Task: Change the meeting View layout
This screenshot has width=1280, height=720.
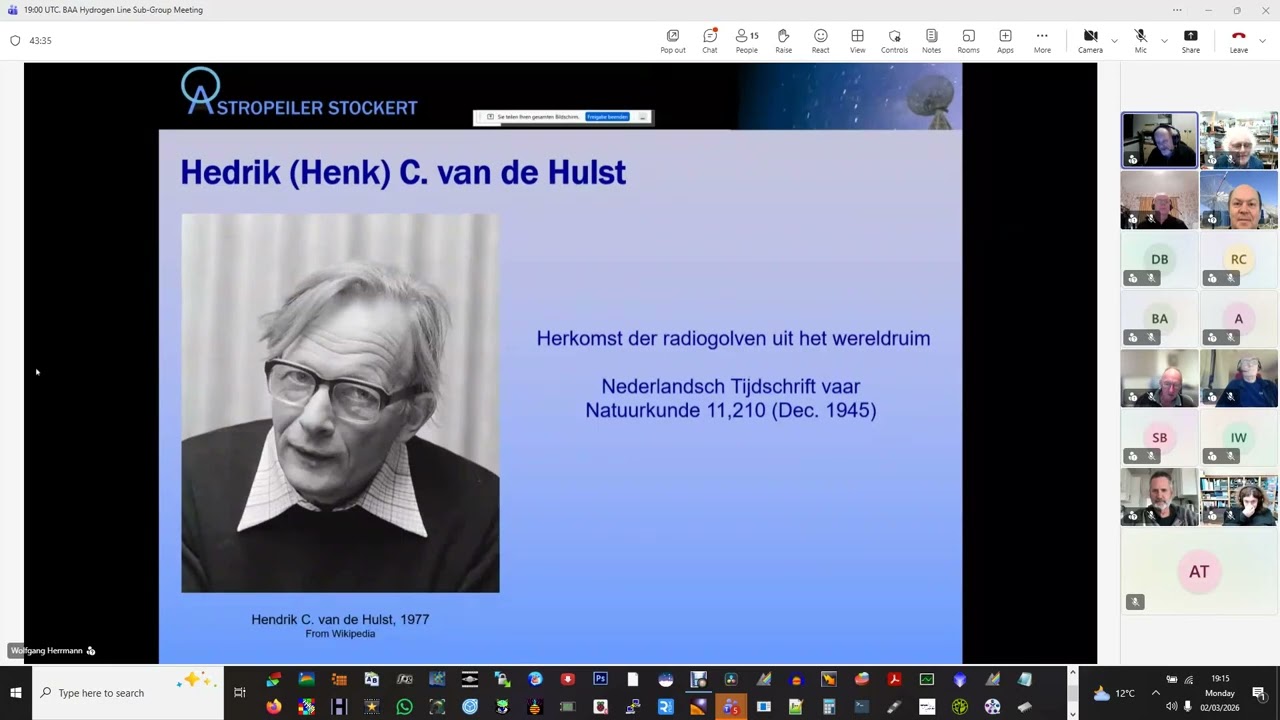Action: pyautogui.click(x=858, y=40)
